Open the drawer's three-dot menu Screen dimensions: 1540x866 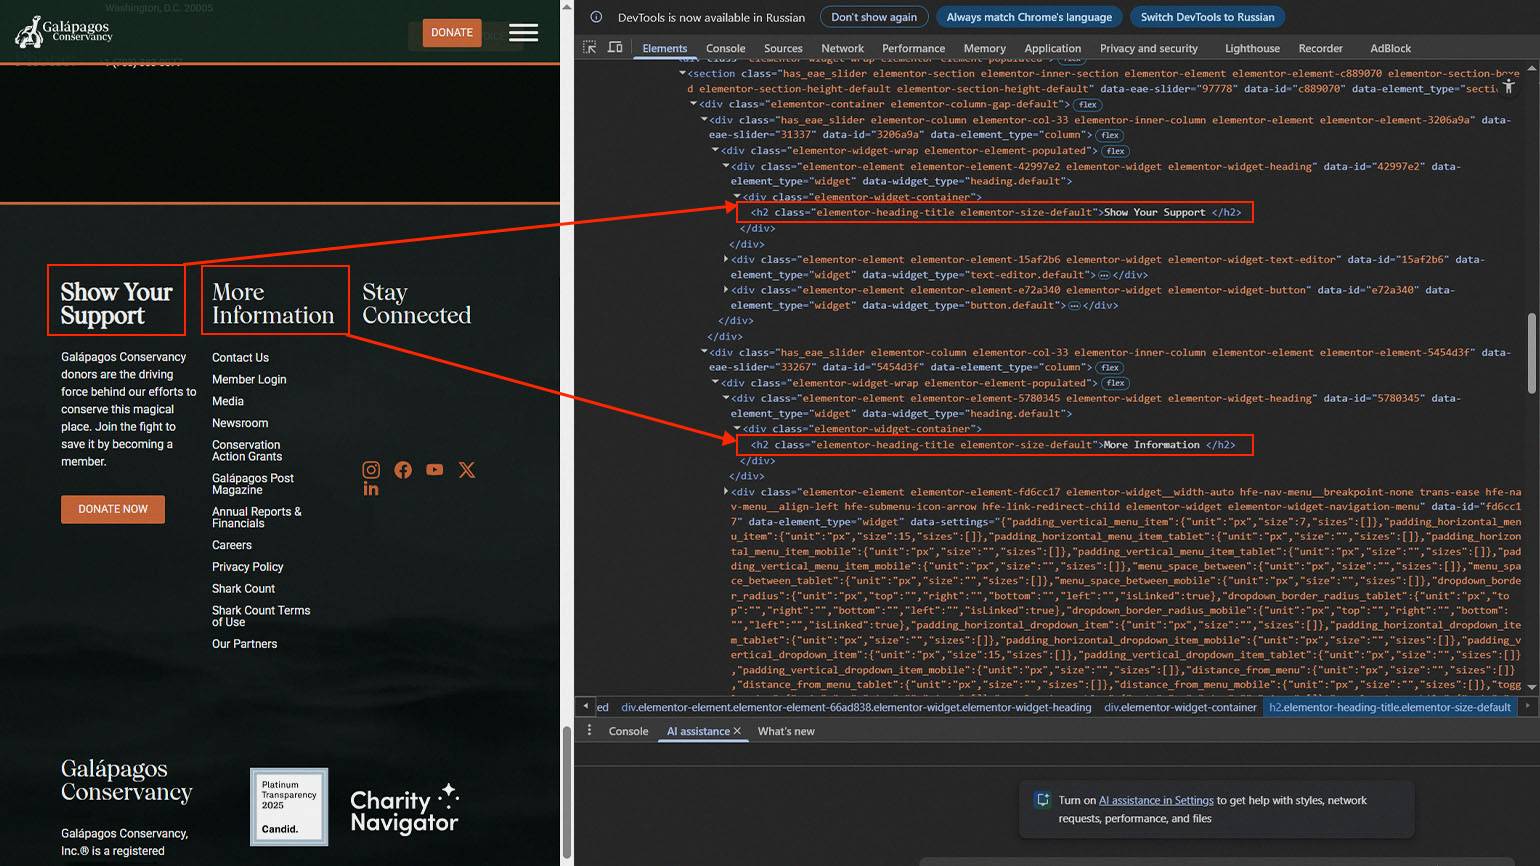(x=589, y=731)
